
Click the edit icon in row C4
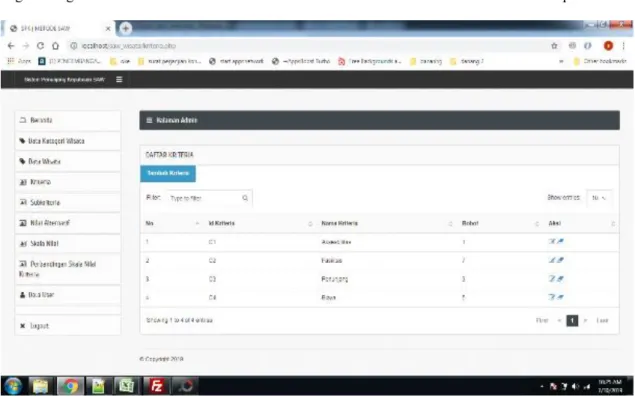point(552,297)
